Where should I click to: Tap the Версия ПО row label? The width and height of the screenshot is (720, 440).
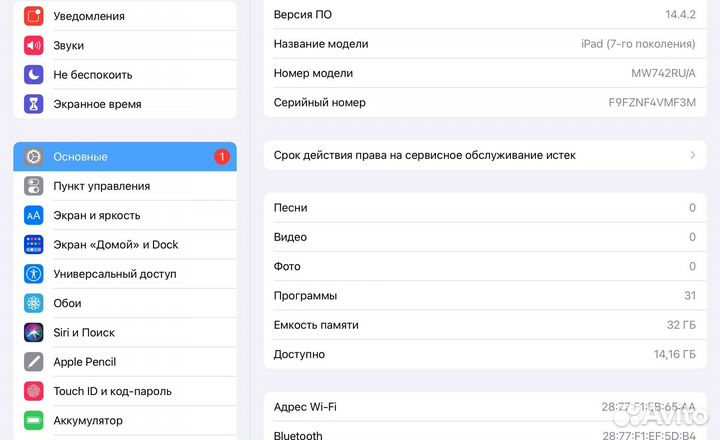coord(303,15)
